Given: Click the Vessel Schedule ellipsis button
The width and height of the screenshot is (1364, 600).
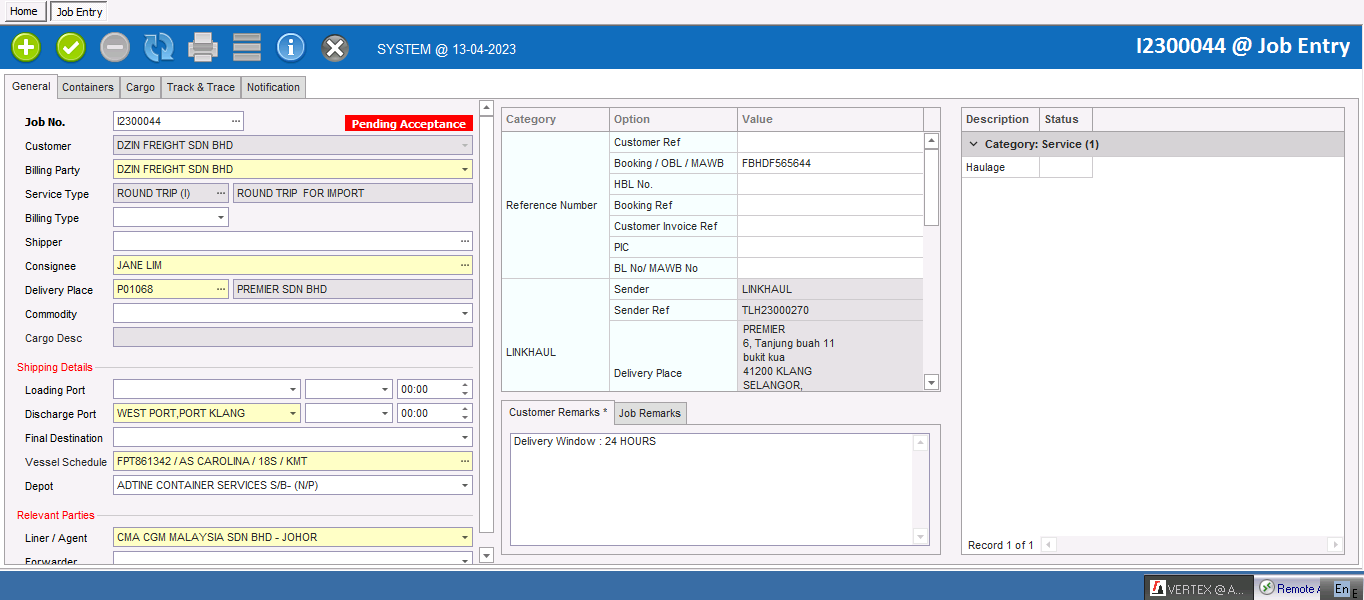Looking at the screenshot, I should (464, 462).
